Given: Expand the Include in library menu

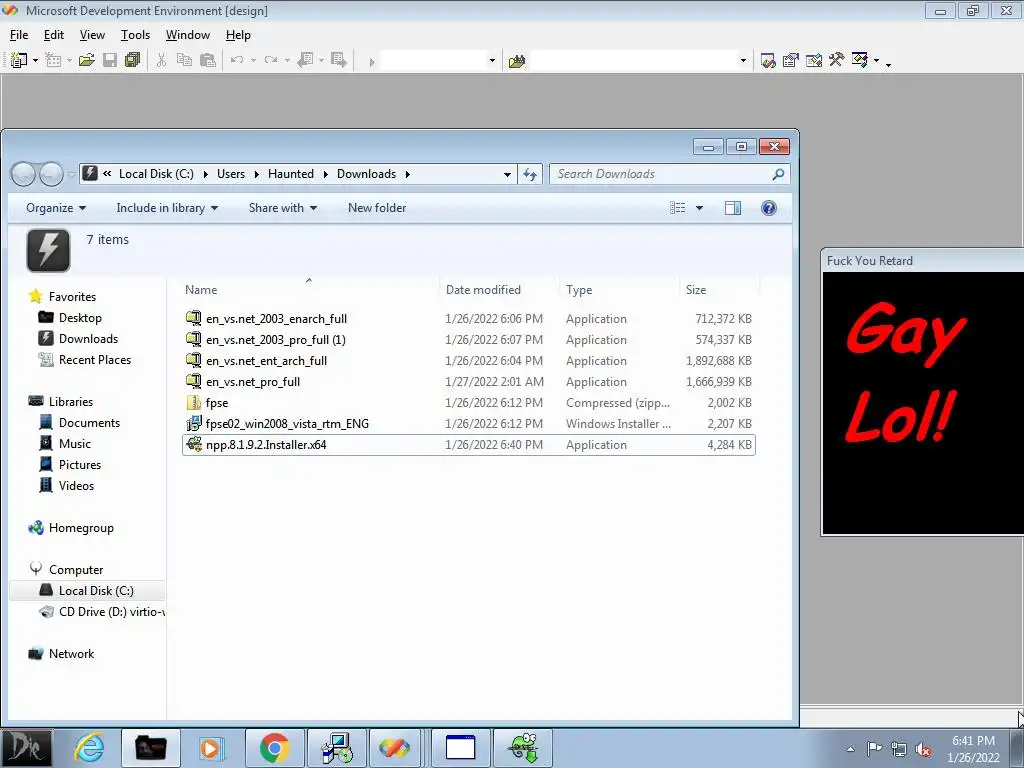Looking at the screenshot, I should pyautogui.click(x=167, y=208).
